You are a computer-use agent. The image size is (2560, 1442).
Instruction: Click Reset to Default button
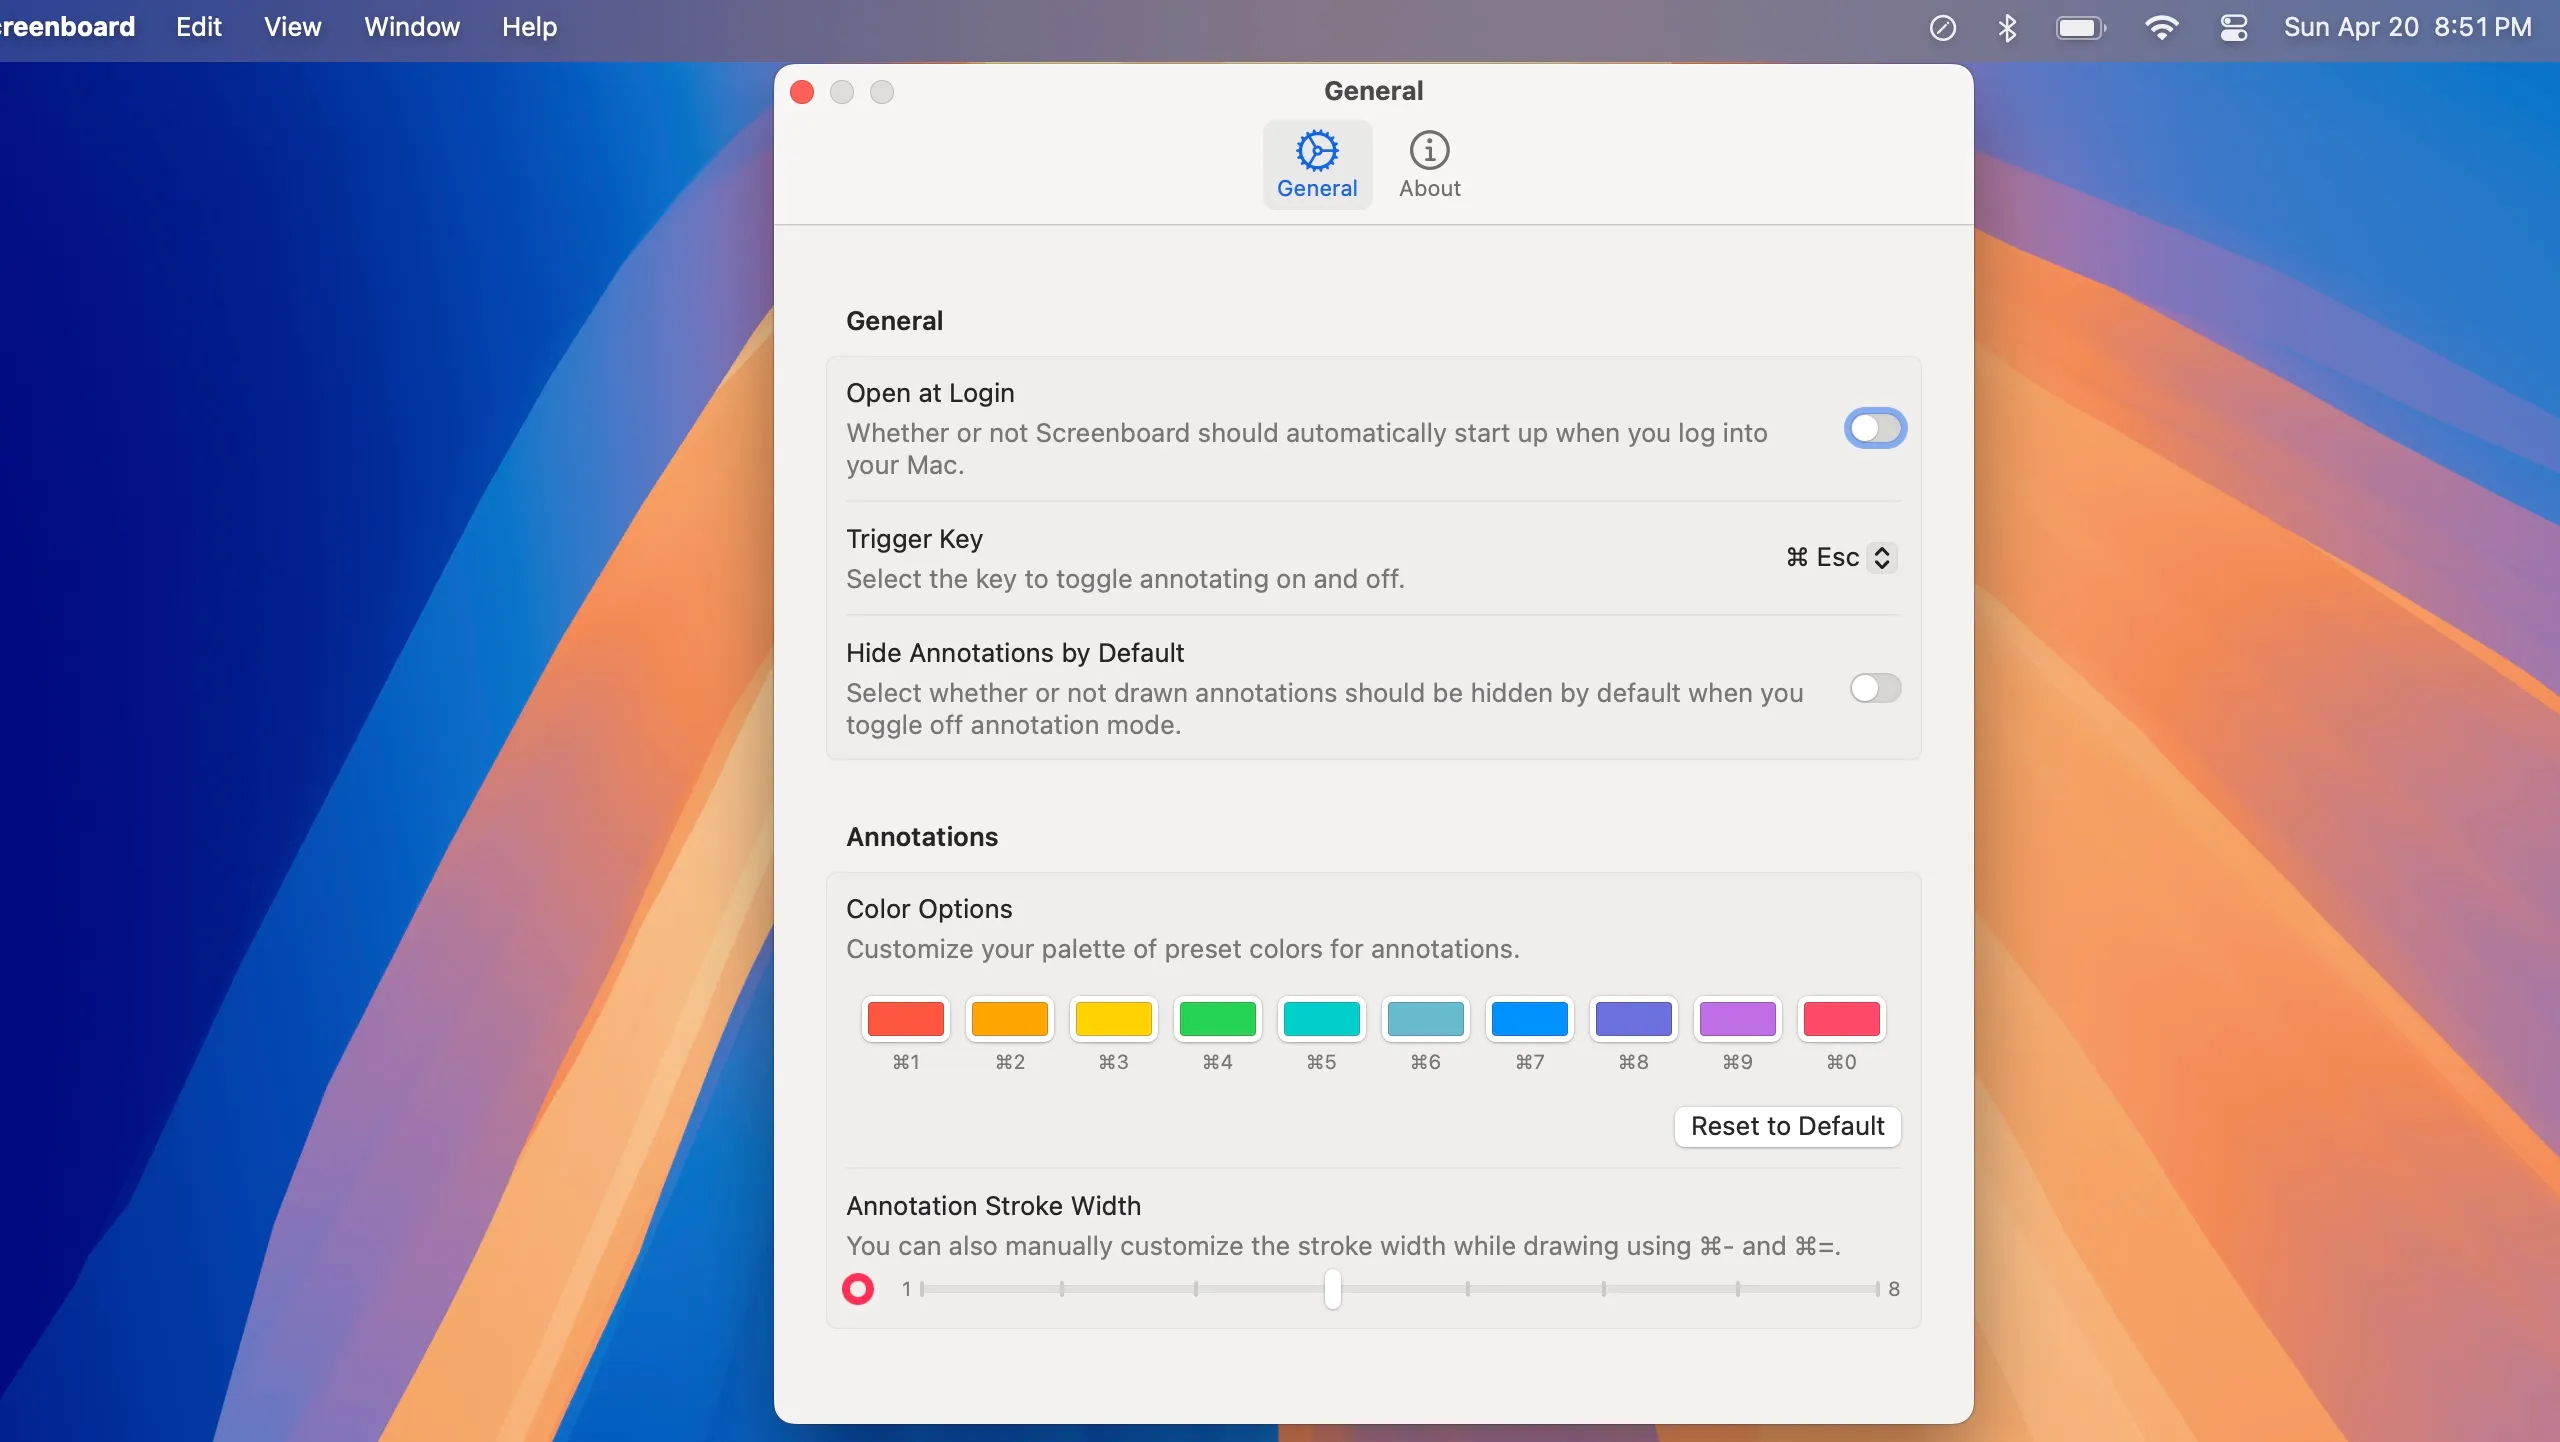(1788, 1127)
